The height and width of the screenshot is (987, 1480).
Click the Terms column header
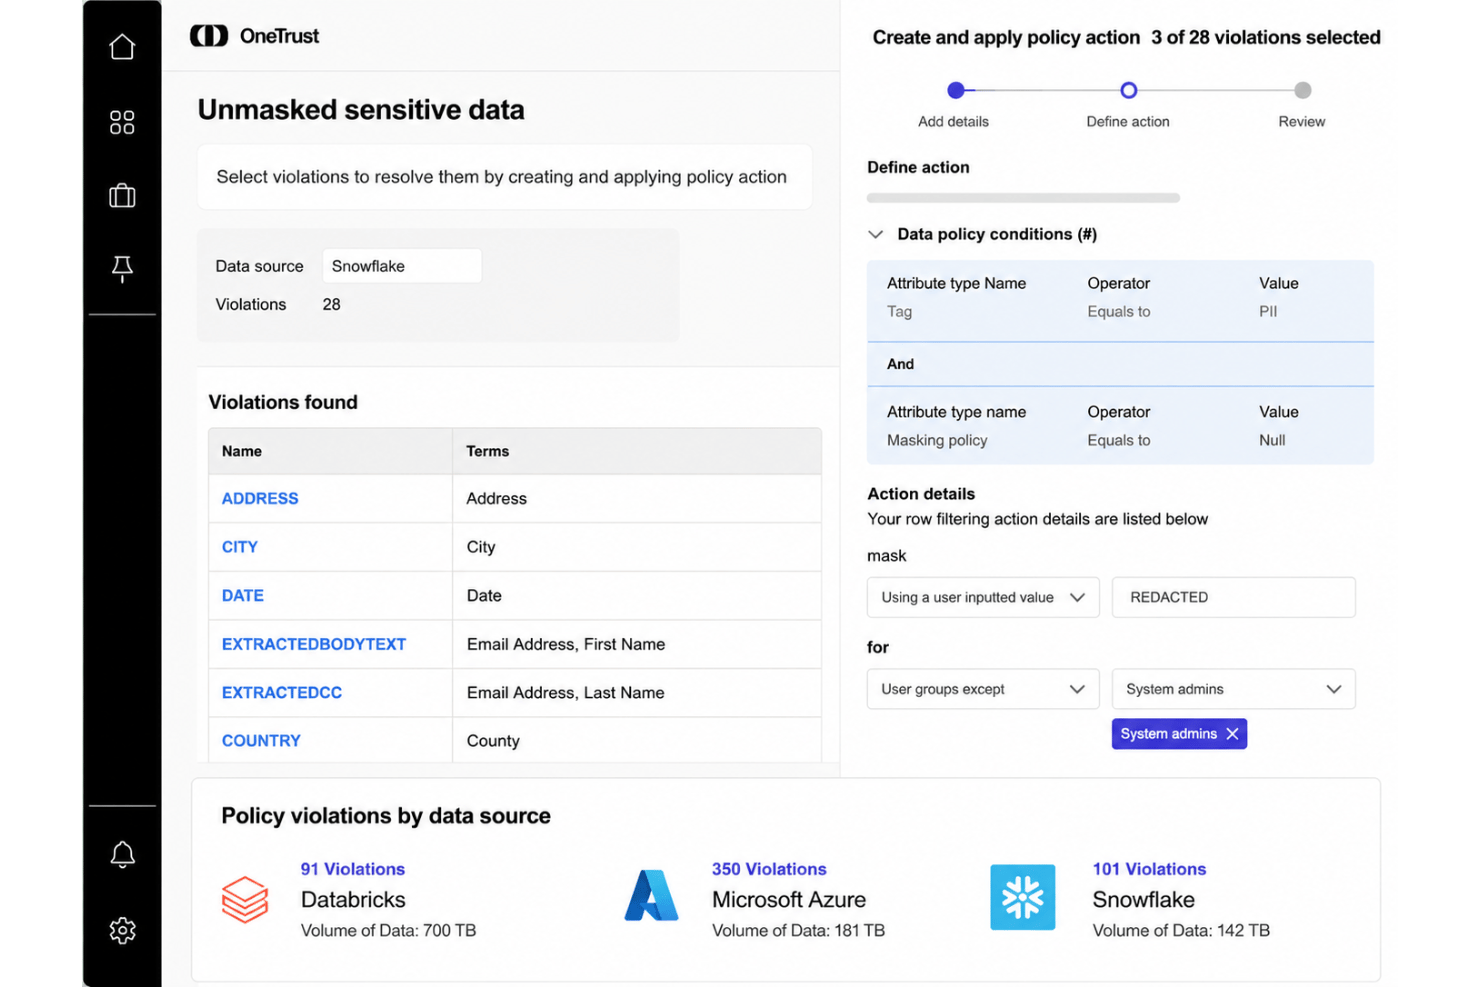(637, 451)
